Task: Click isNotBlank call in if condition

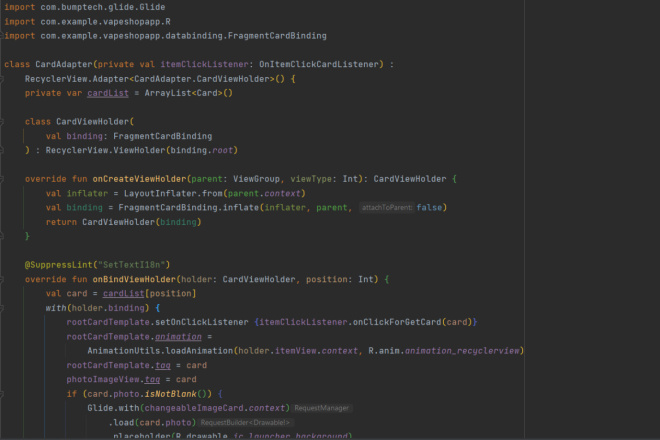Action: click(170, 394)
